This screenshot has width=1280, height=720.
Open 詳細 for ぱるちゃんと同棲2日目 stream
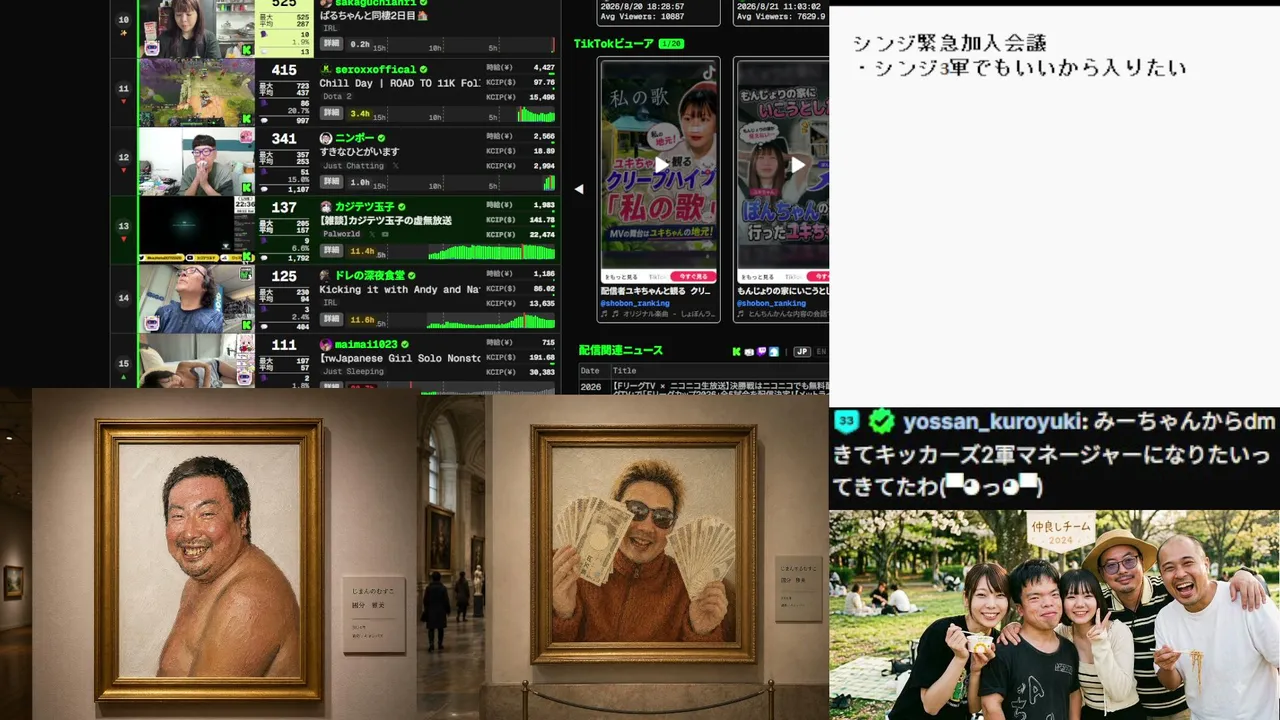(331, 44)
